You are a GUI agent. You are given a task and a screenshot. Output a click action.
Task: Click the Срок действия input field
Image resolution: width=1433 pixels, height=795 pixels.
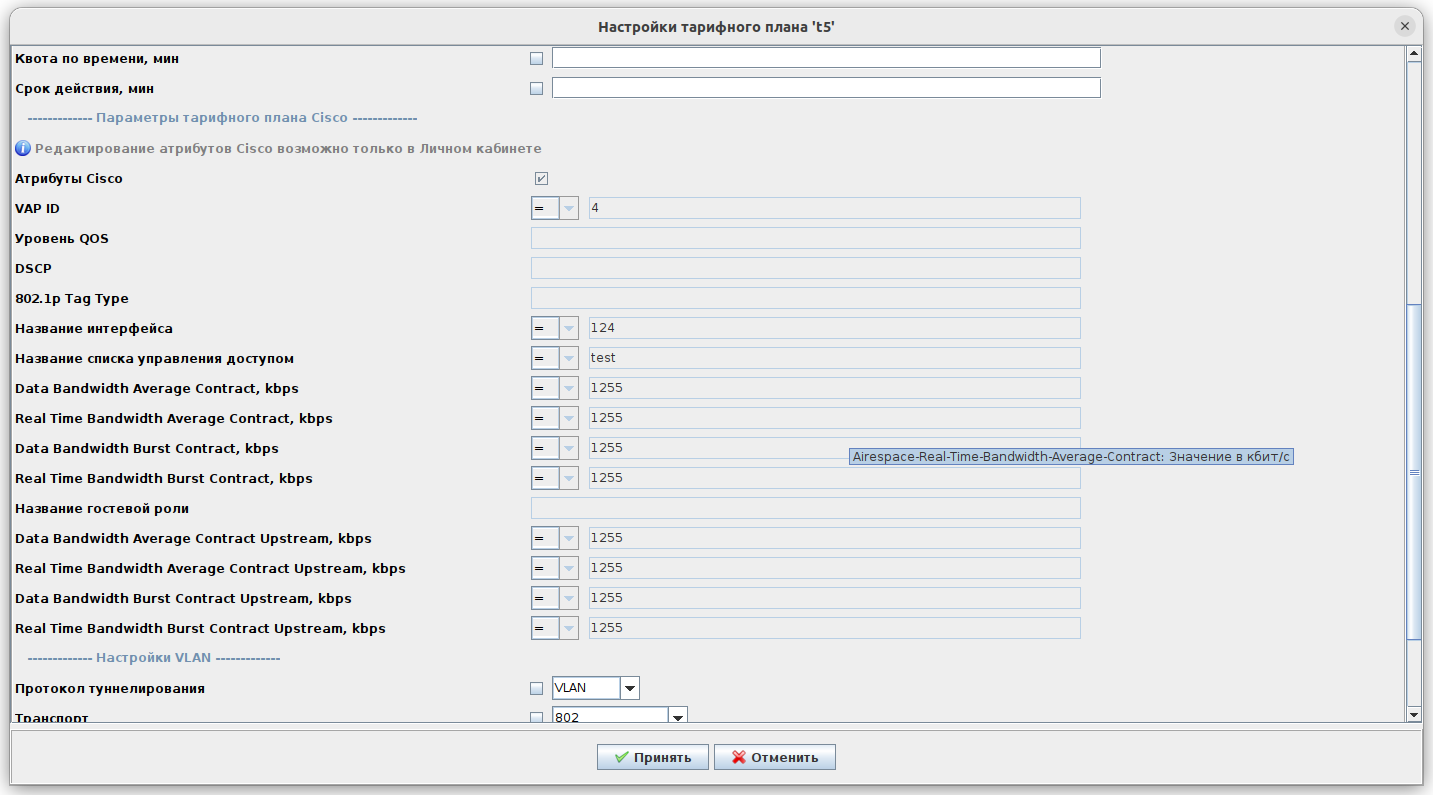(x=825, y=88)
